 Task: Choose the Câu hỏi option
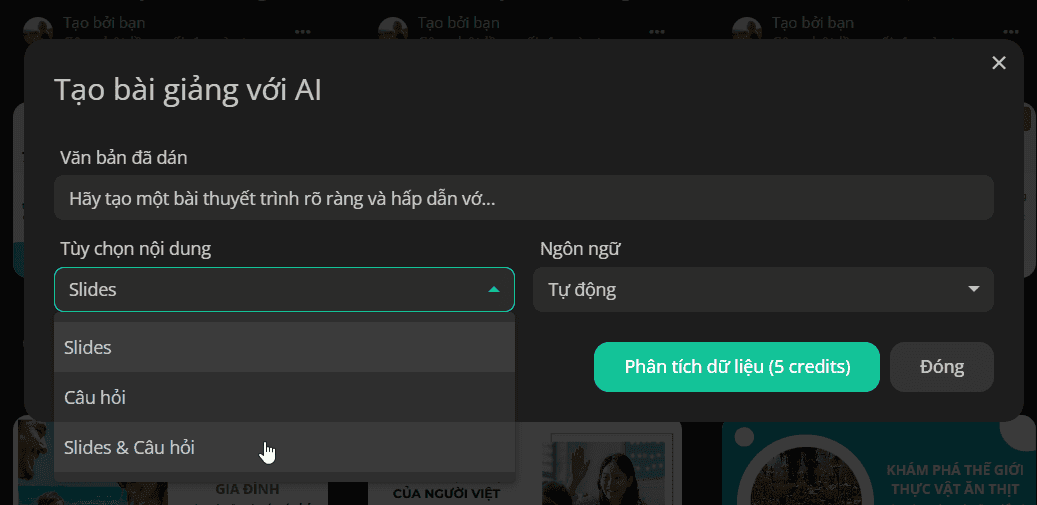pyautogui.click(x=284, y=397)
